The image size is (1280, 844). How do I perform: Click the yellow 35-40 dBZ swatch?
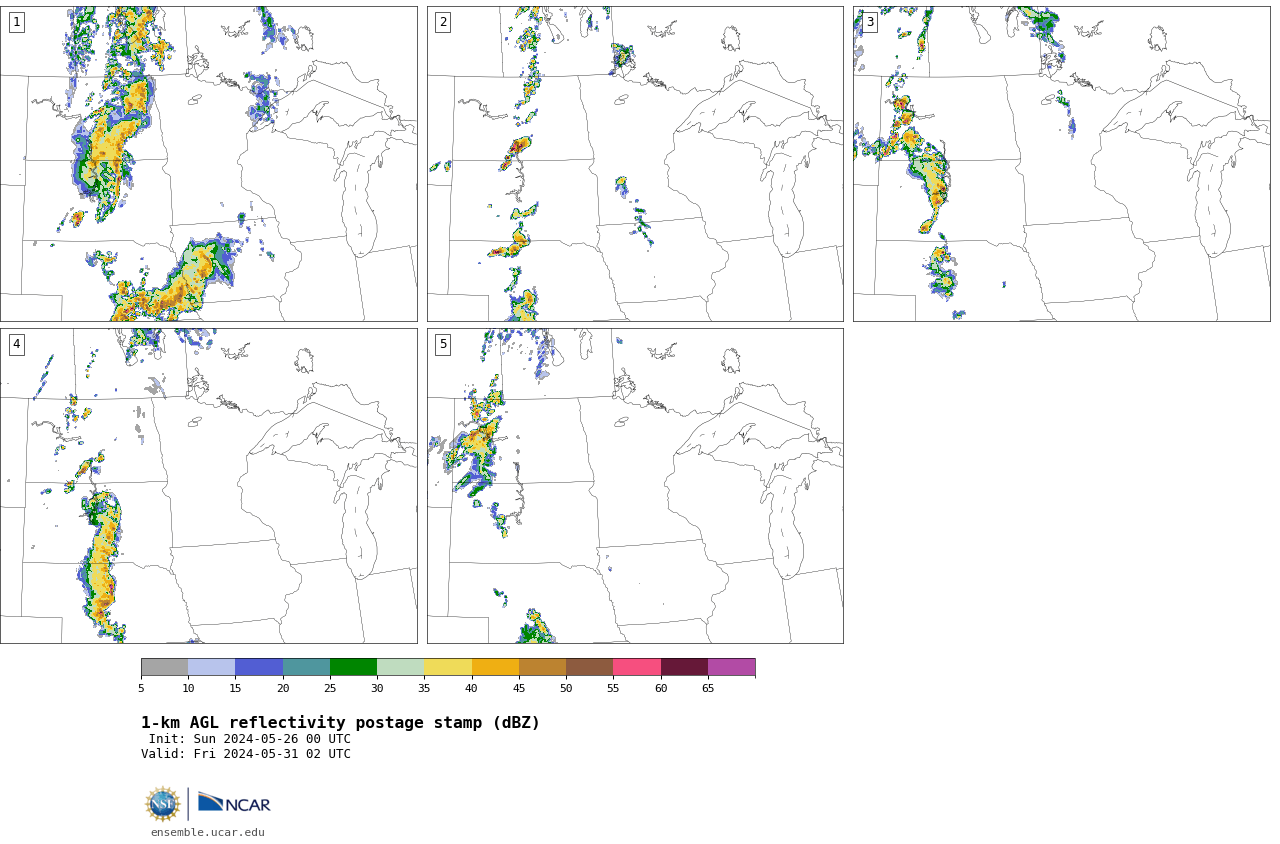(x=448, y=667)
